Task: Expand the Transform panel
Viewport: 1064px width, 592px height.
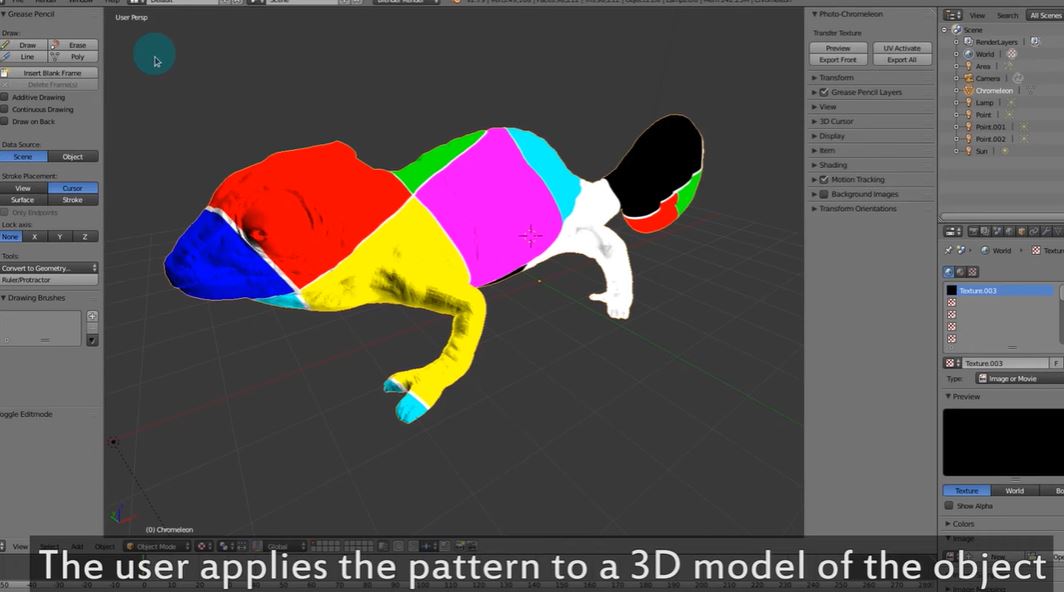Action: pos(833,77)
